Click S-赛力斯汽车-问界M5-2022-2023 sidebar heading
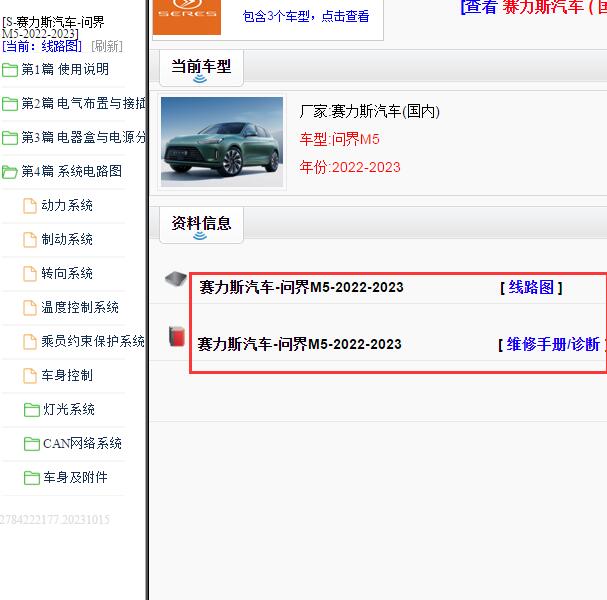 [53, 28]
